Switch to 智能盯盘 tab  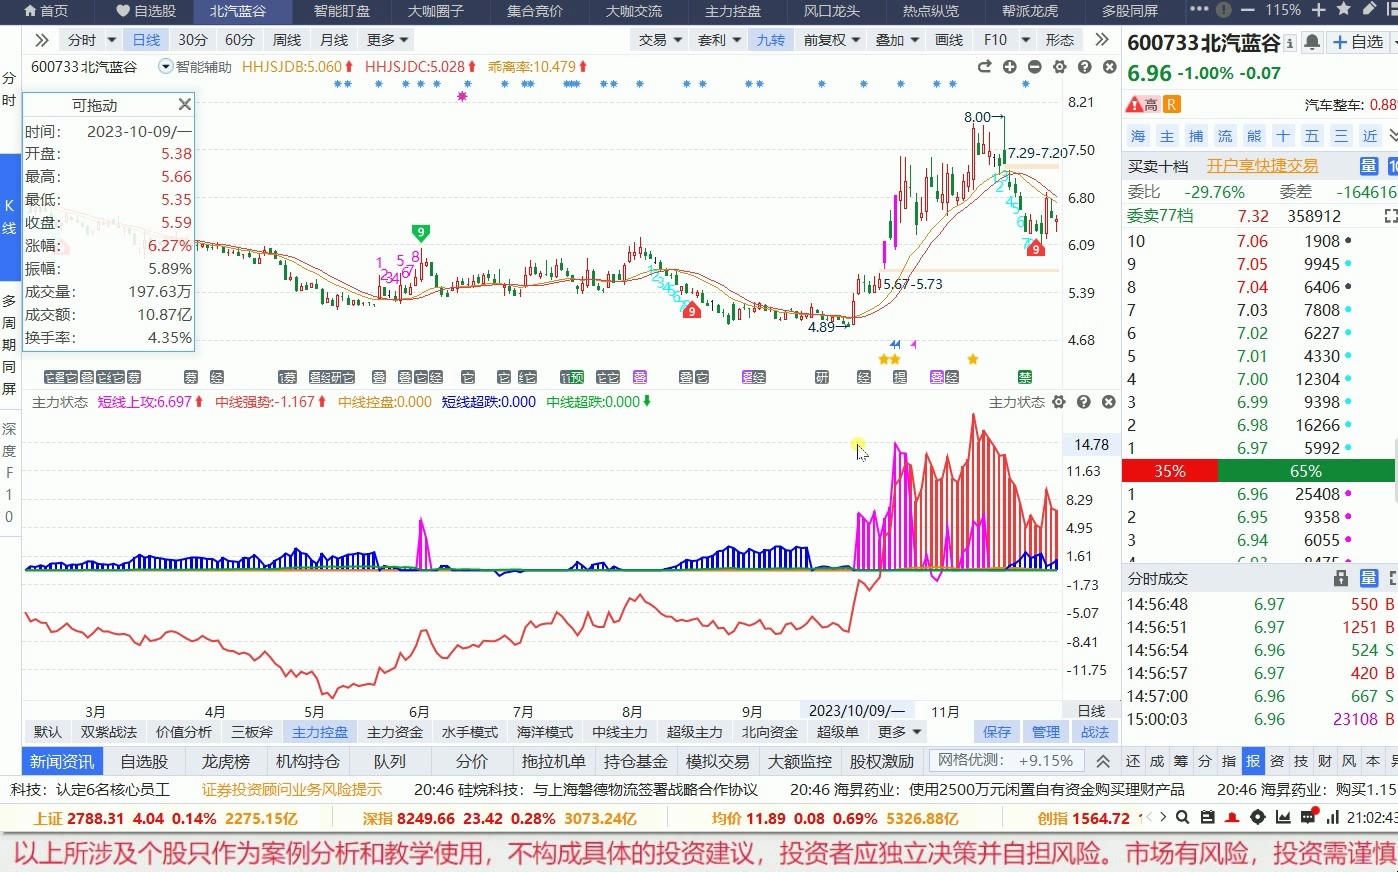click(342, 11)
